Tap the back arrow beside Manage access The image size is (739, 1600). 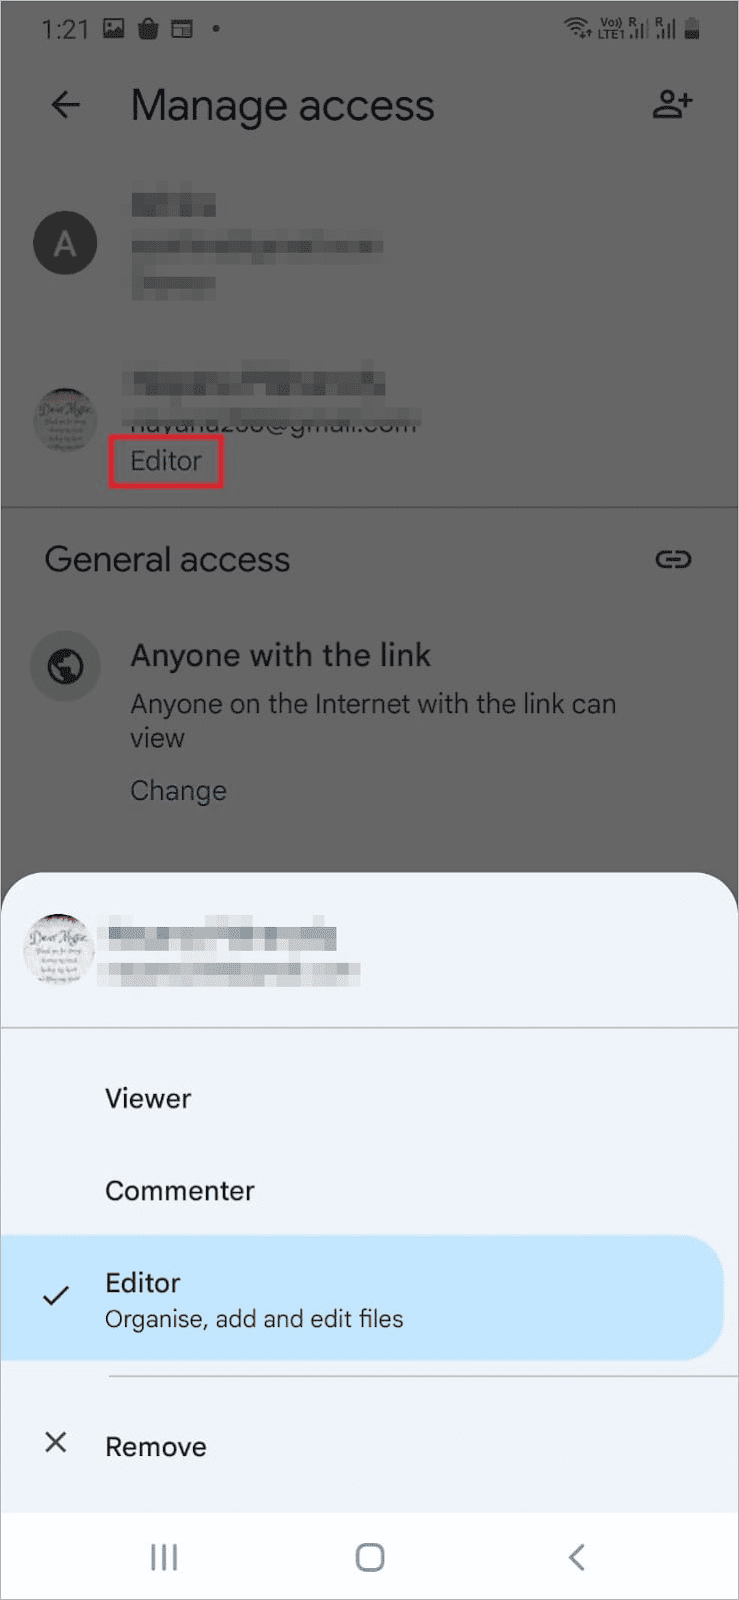point(66,104)
